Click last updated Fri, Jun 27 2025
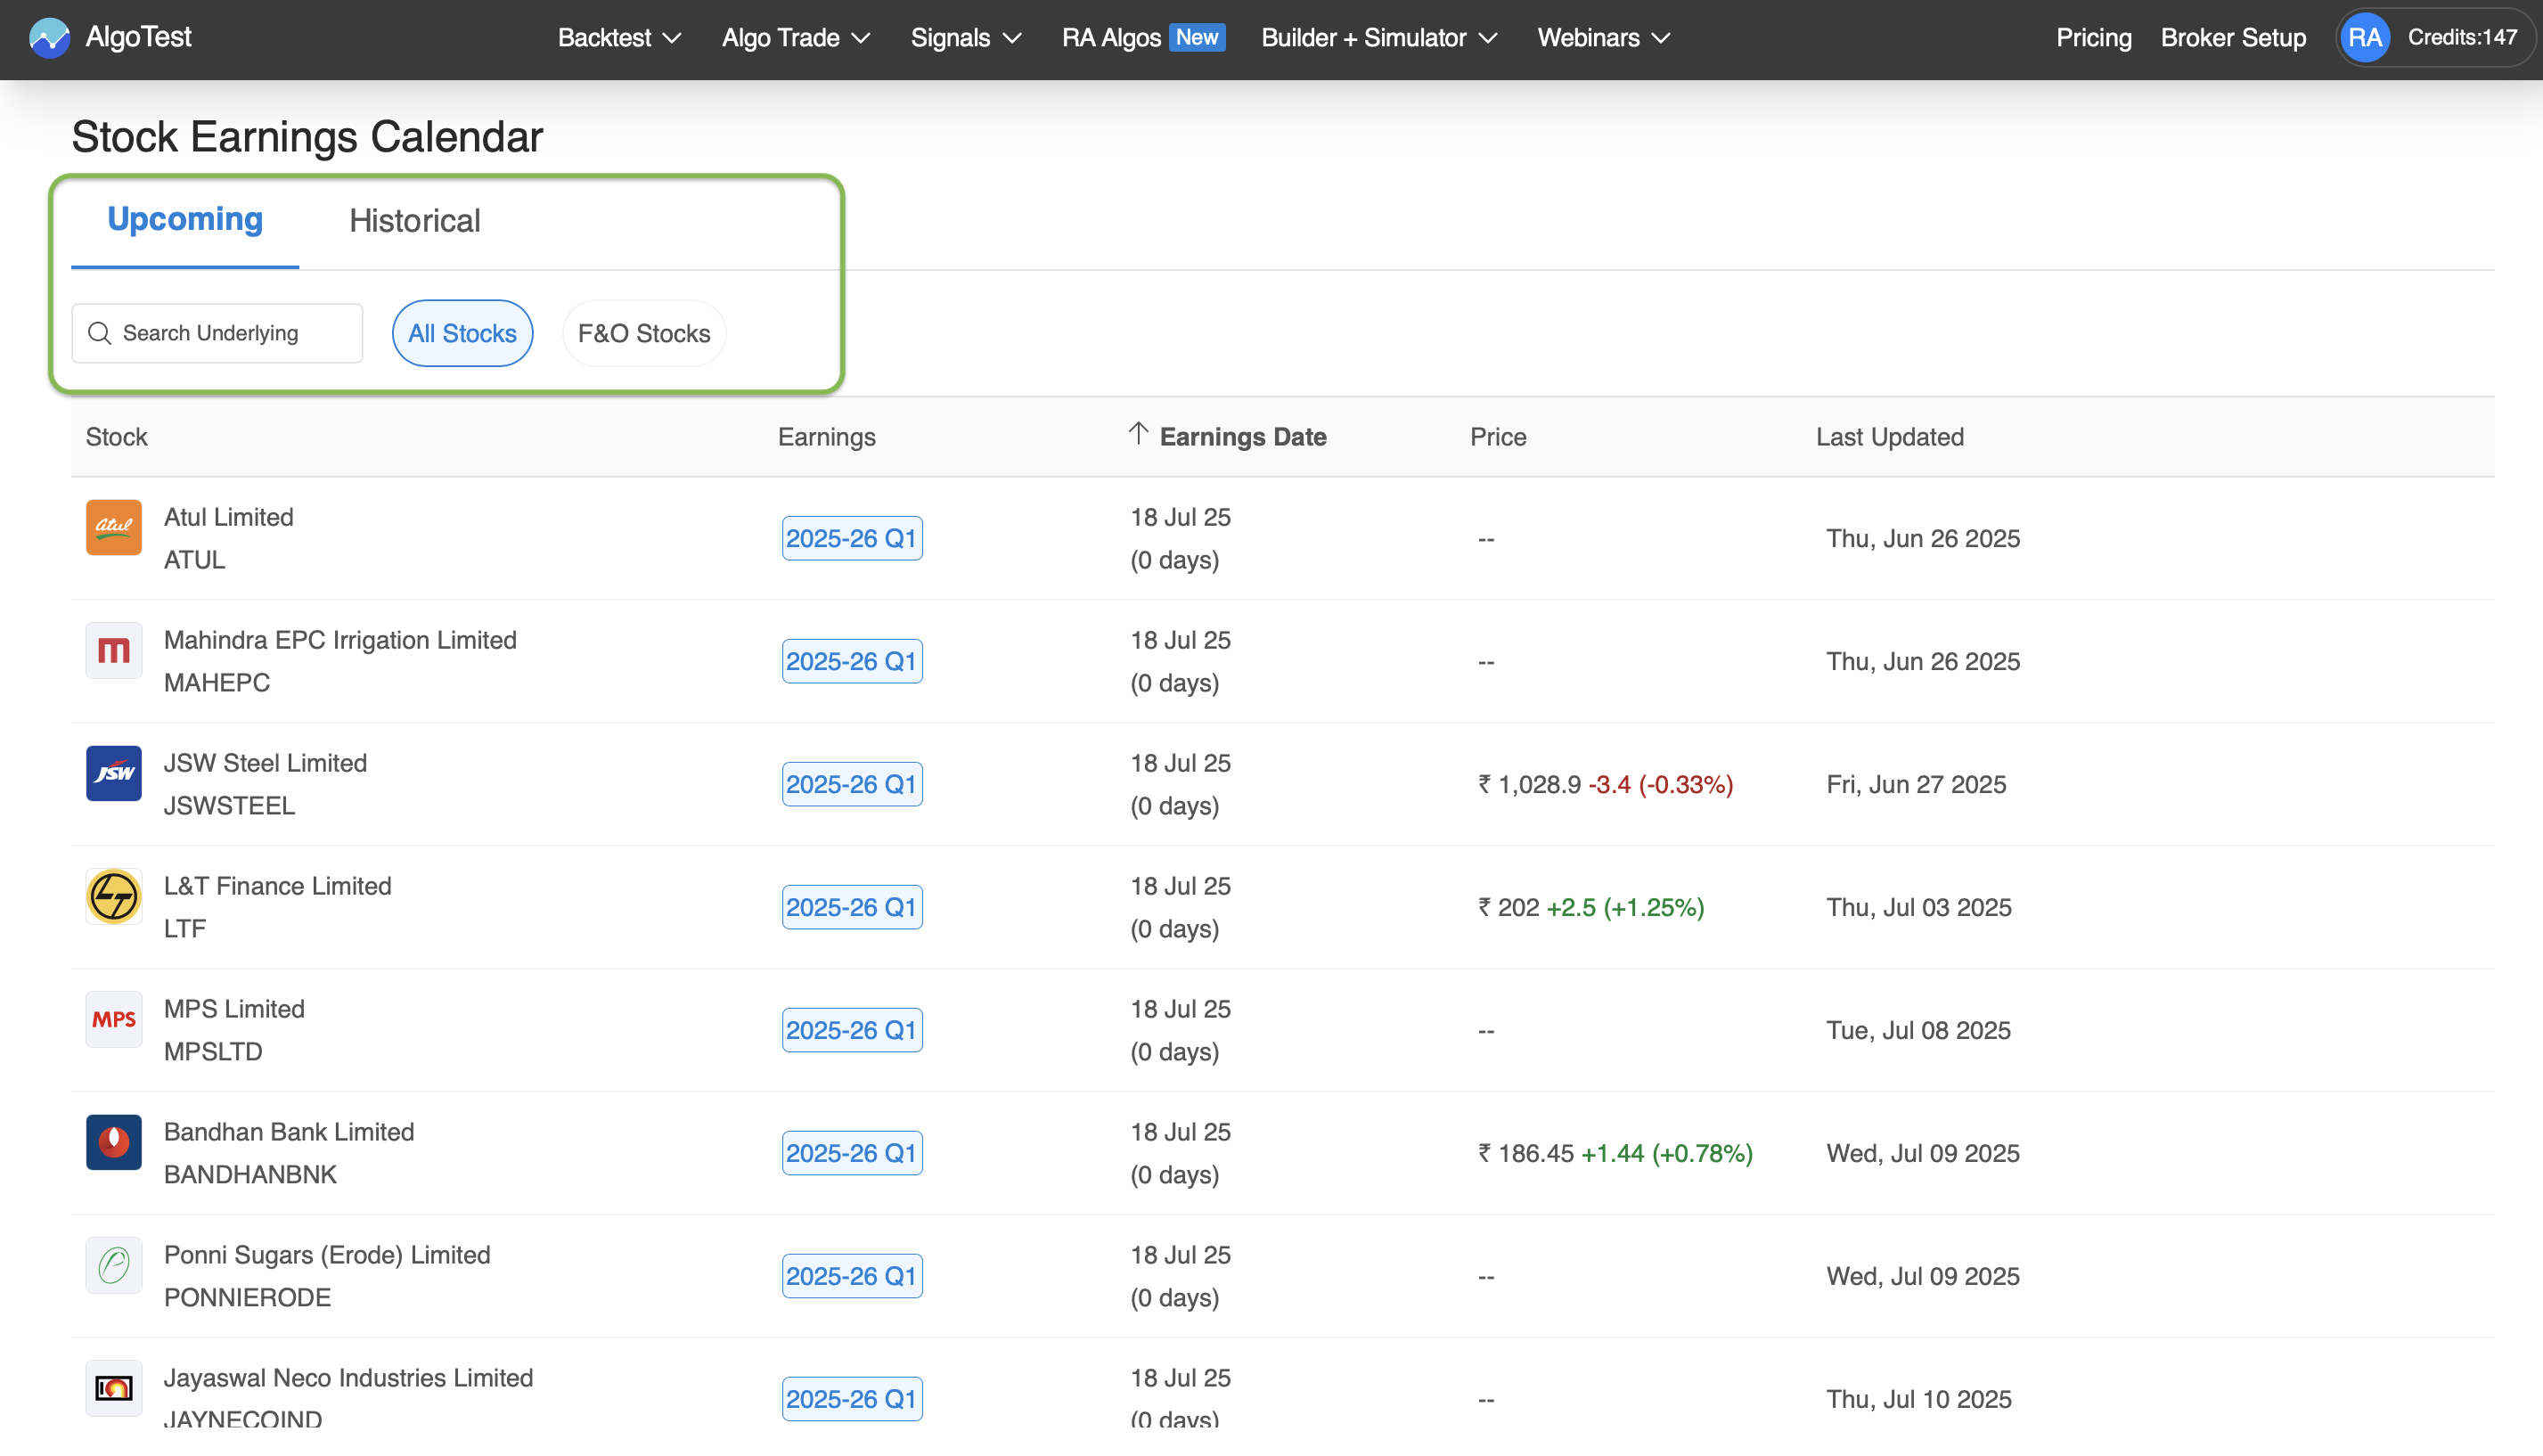2543x1456 pixels. click(x=1916, y=785)
